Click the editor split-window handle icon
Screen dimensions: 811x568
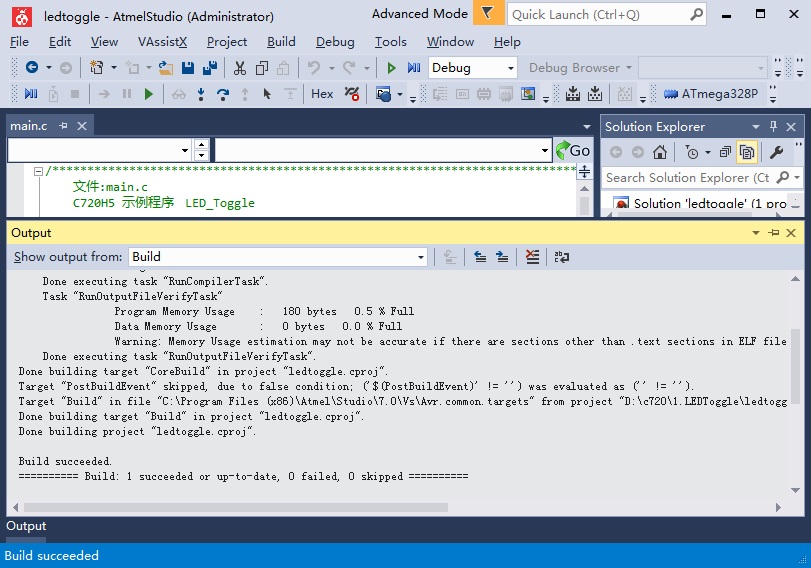pos(584,171)
